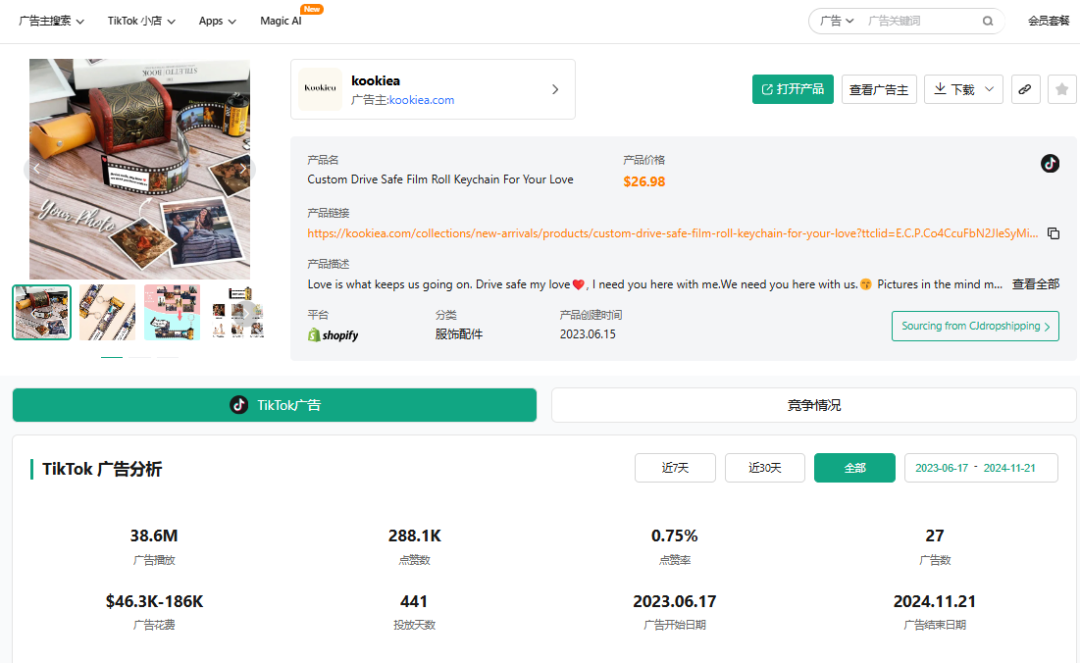Open the kookiea product URL link
The width and height of the screenshot is (1080, 663).
(672, 233)
